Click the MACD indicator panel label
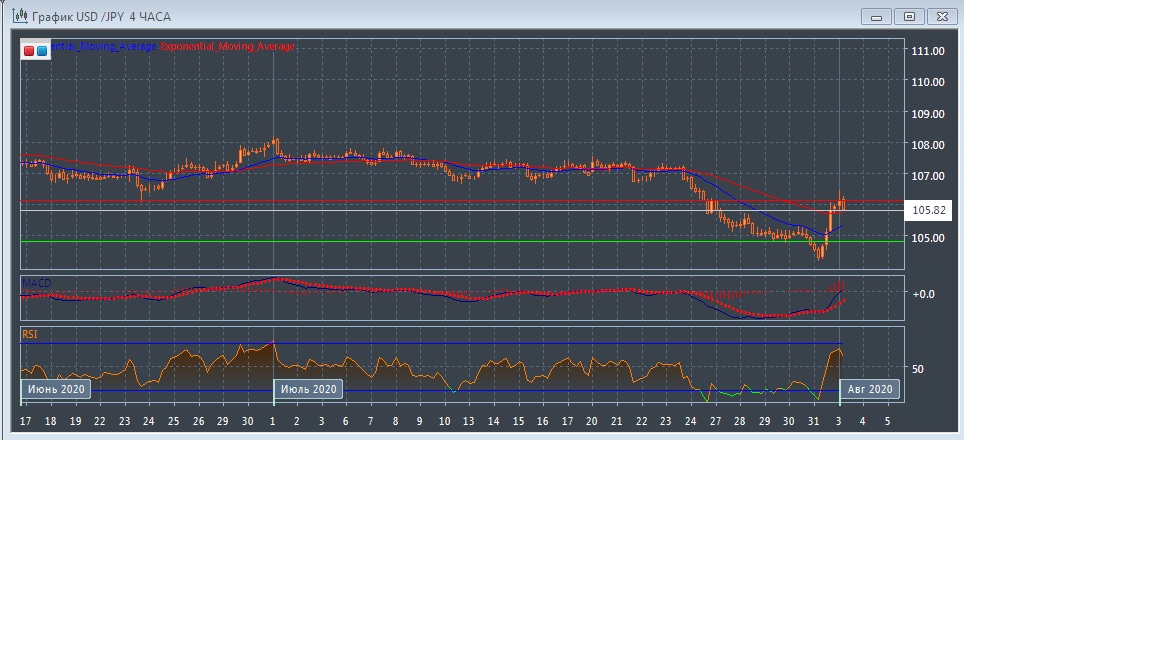Screen dimensions: 1152x648 [x=36, y=284]
